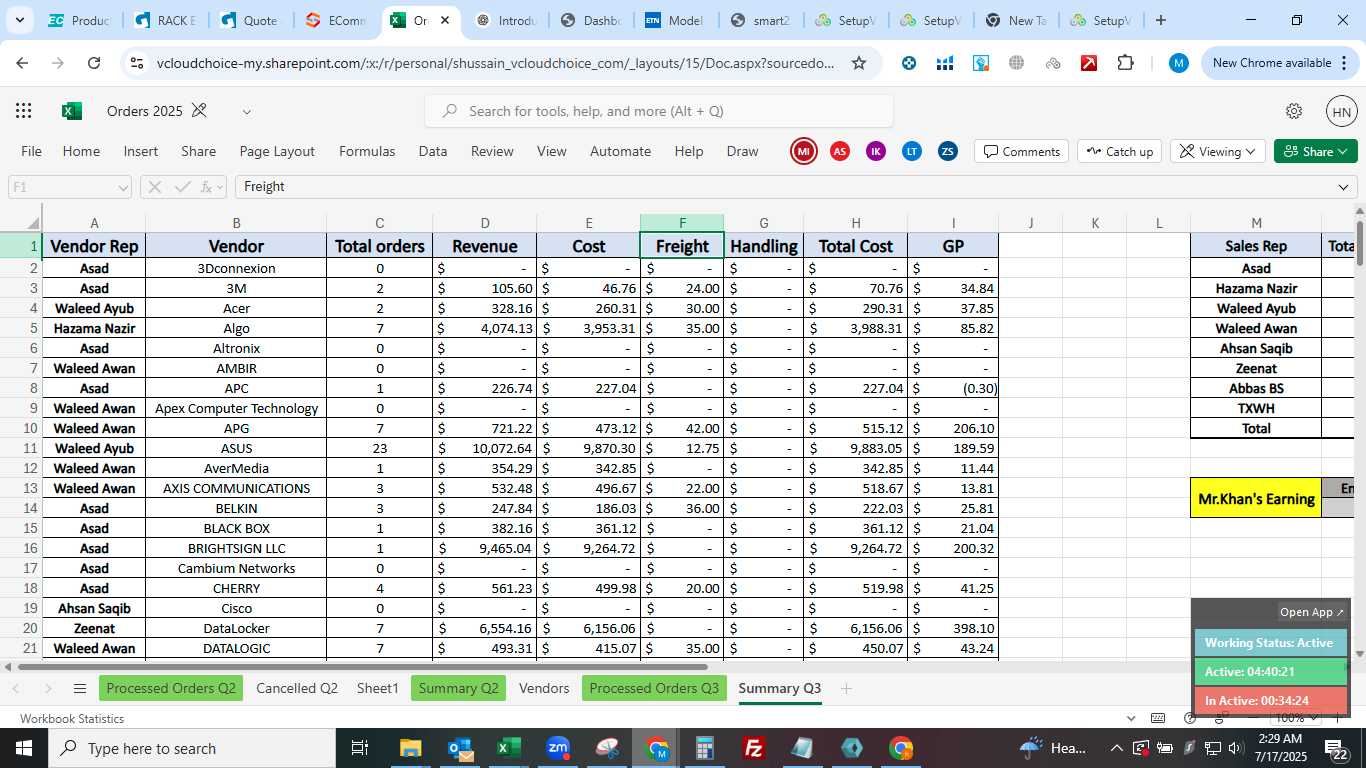1366x768 pixels.
Task: Click the confirm checkmark in the formula bar
Action: [182, 187]
